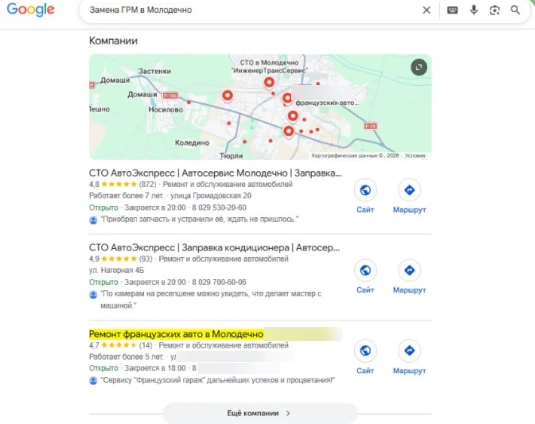535x424 pixels.
Task: Click the (14) reviews count
Action: pos(146,345)
